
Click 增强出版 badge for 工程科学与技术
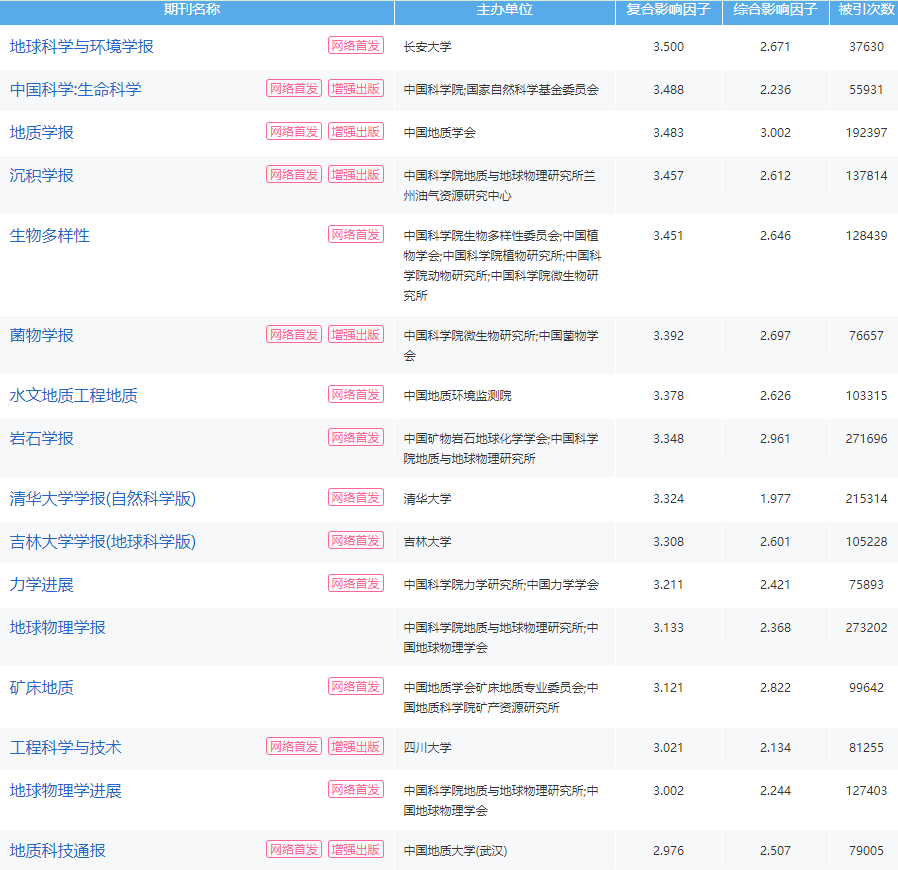click(356, 746)
